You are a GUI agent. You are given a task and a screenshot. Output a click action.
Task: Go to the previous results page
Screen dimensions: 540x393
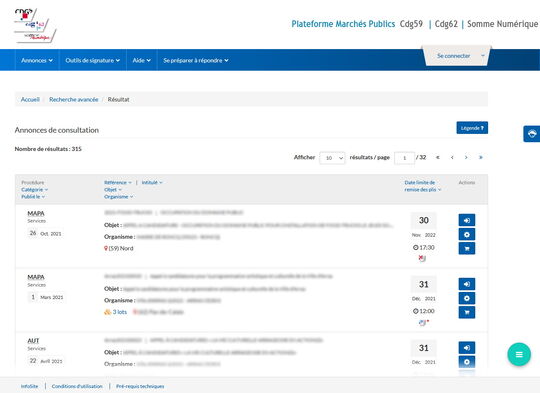[x=452, y=157]
